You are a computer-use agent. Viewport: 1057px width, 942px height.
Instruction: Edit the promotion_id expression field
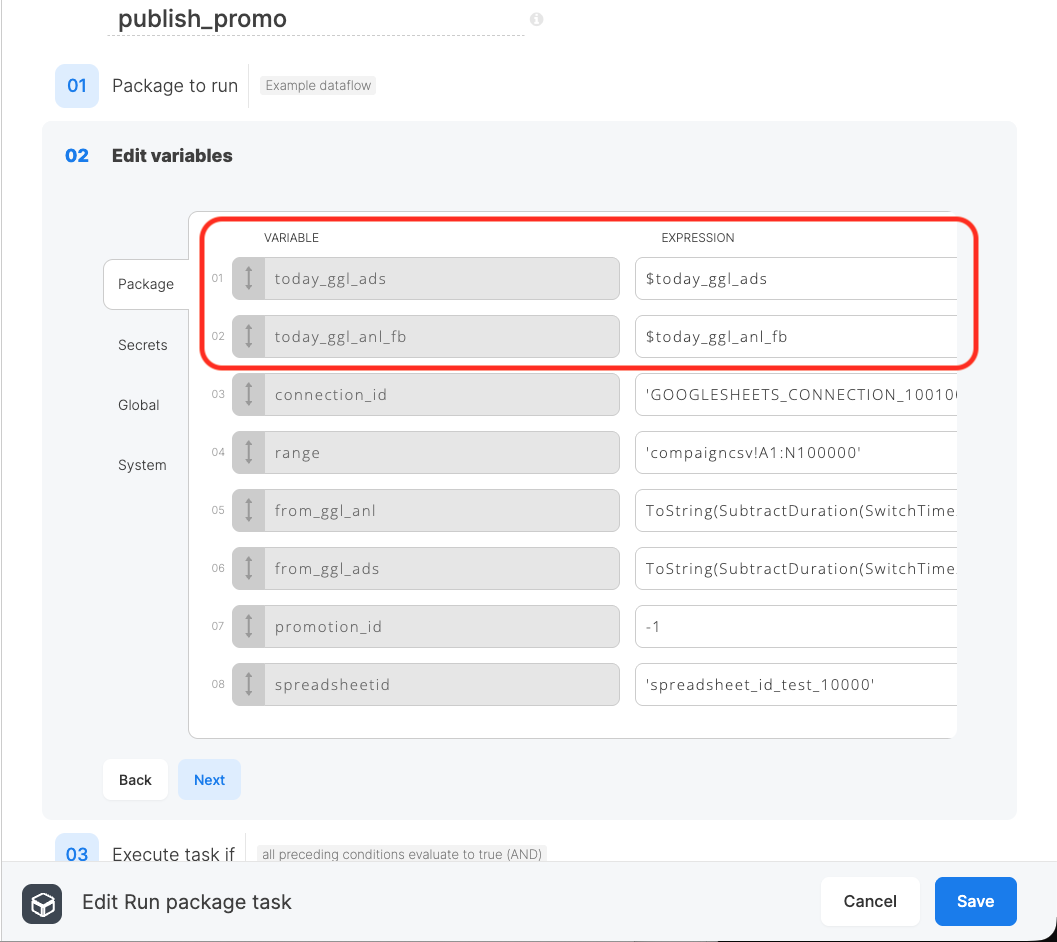[795, 626]
